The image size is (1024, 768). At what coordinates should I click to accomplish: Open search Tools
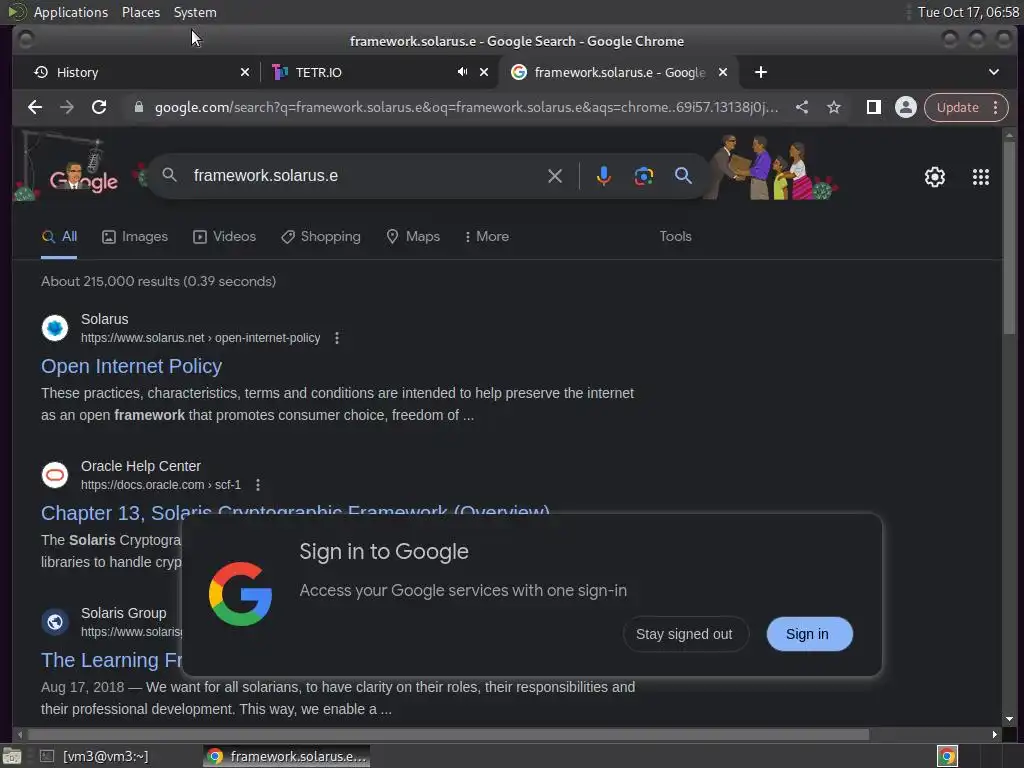point(675,236)
